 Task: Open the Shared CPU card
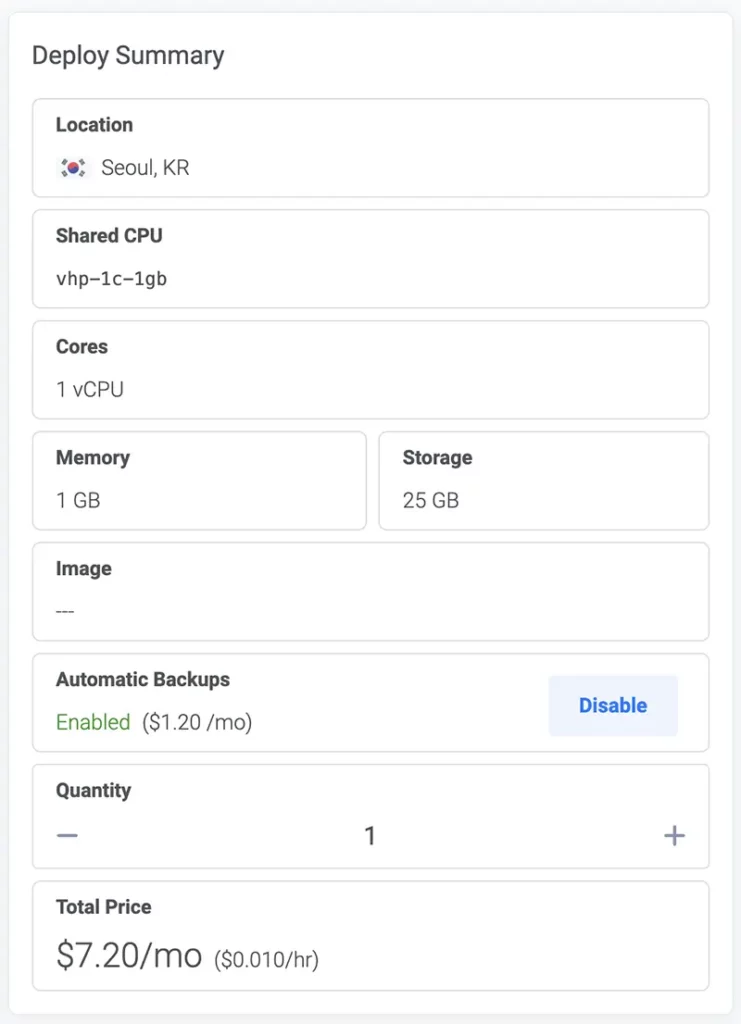pos(371,259)
